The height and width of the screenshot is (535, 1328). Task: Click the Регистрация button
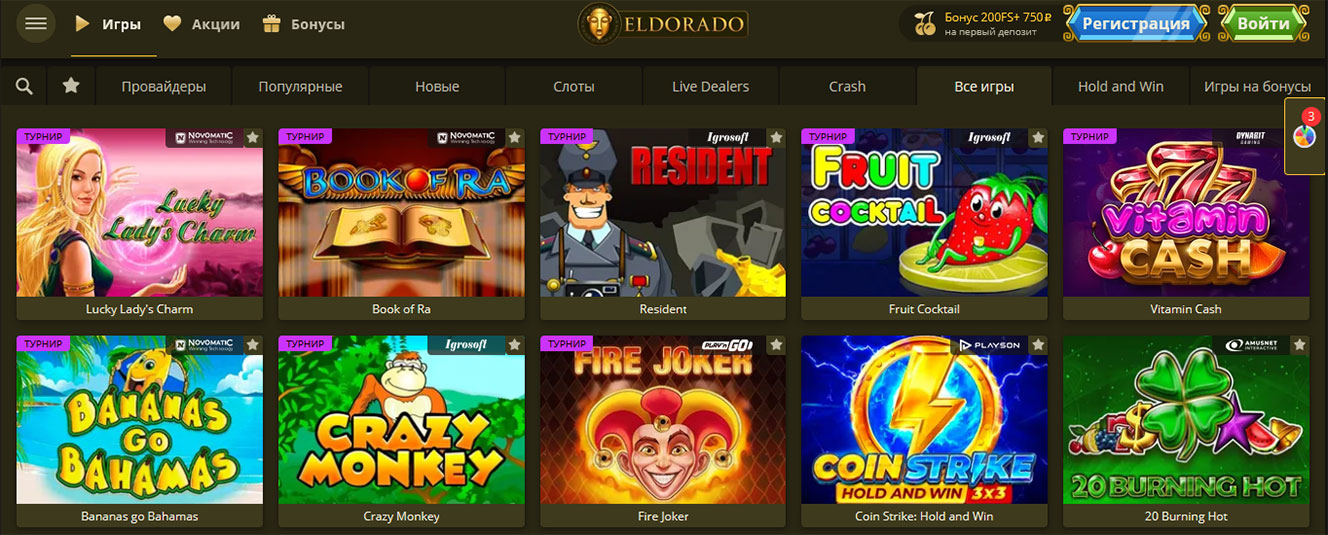click(x=1136, y=23)
